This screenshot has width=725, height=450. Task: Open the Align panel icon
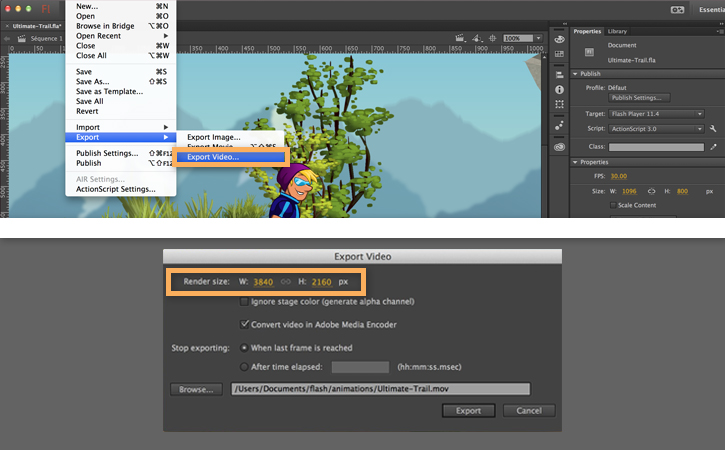pos(559,74)
